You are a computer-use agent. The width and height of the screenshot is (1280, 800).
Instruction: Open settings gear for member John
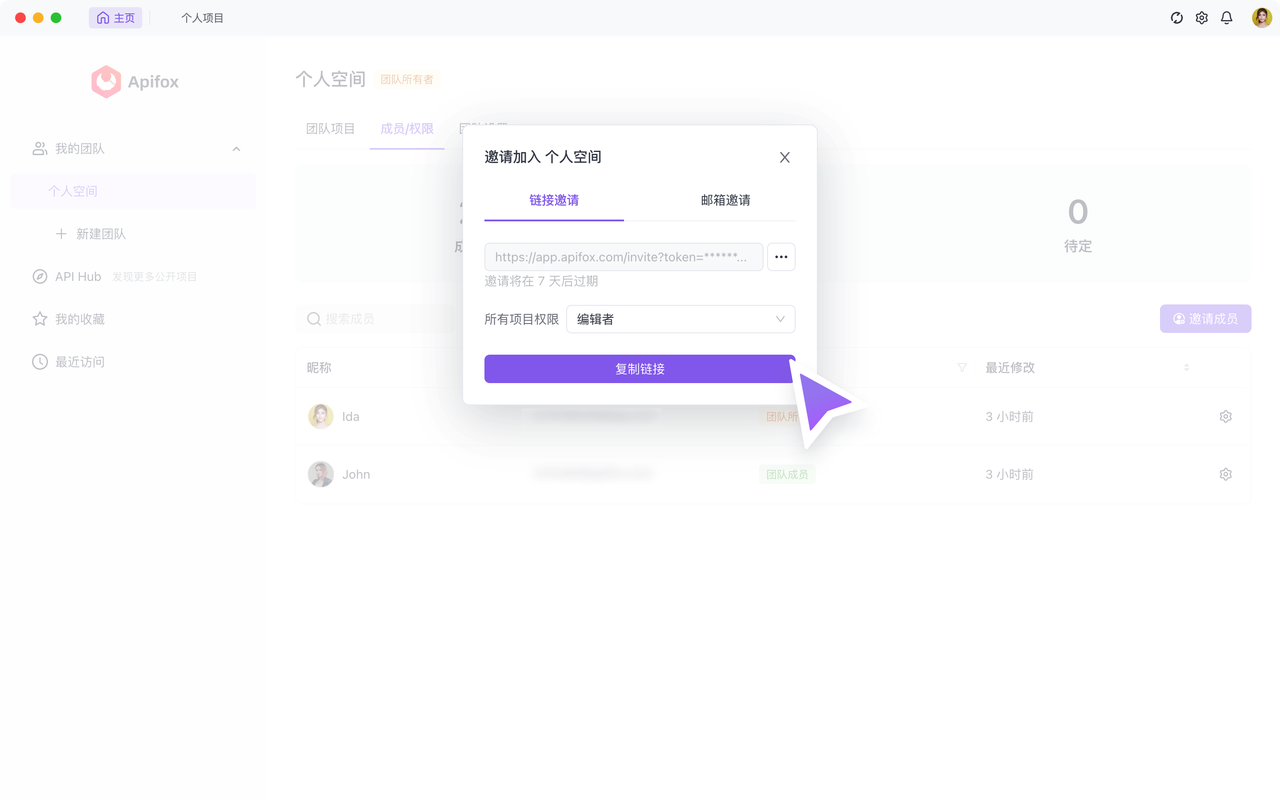coord(1226,475)
